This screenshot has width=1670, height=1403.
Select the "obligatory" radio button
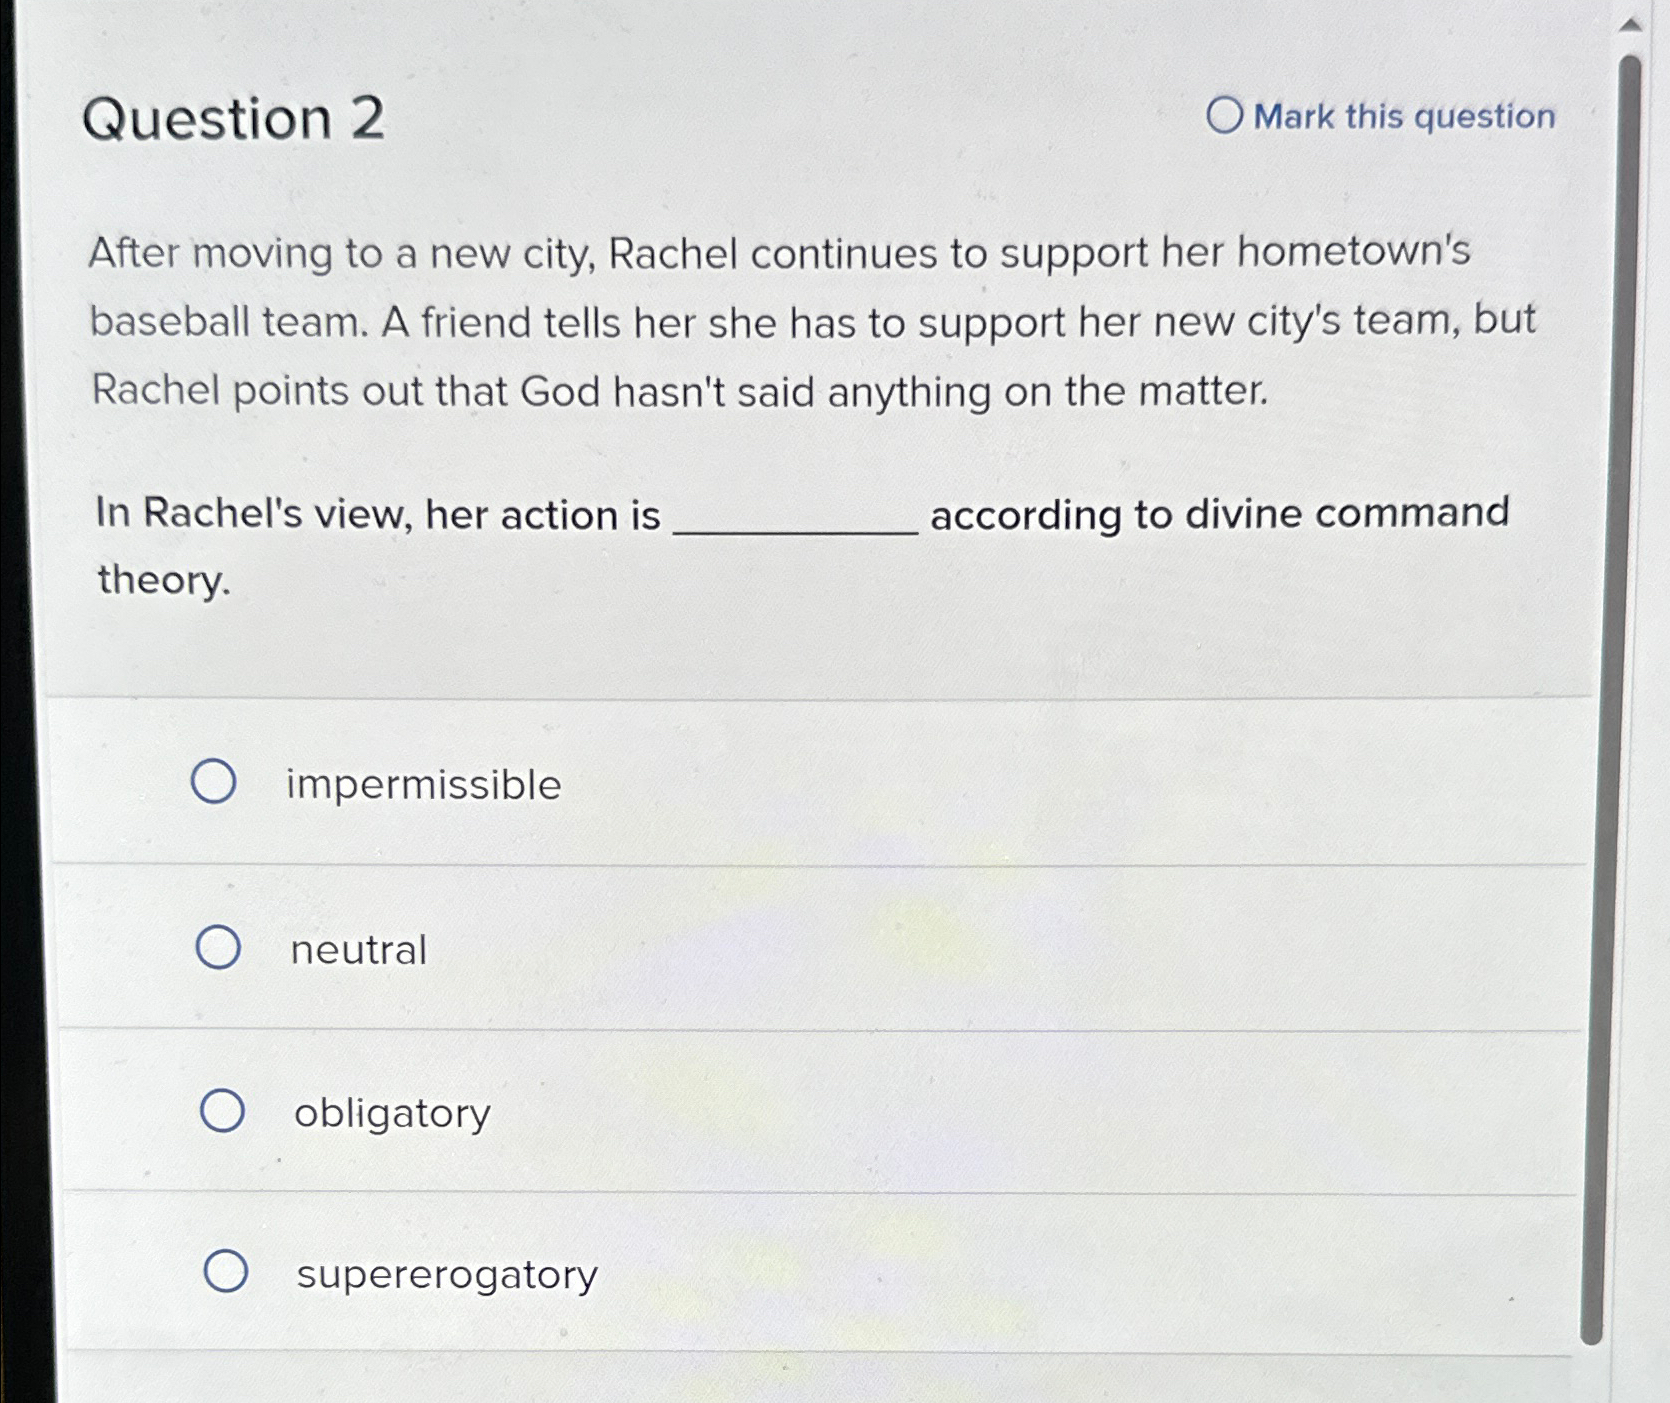(x=222, y=1111)
